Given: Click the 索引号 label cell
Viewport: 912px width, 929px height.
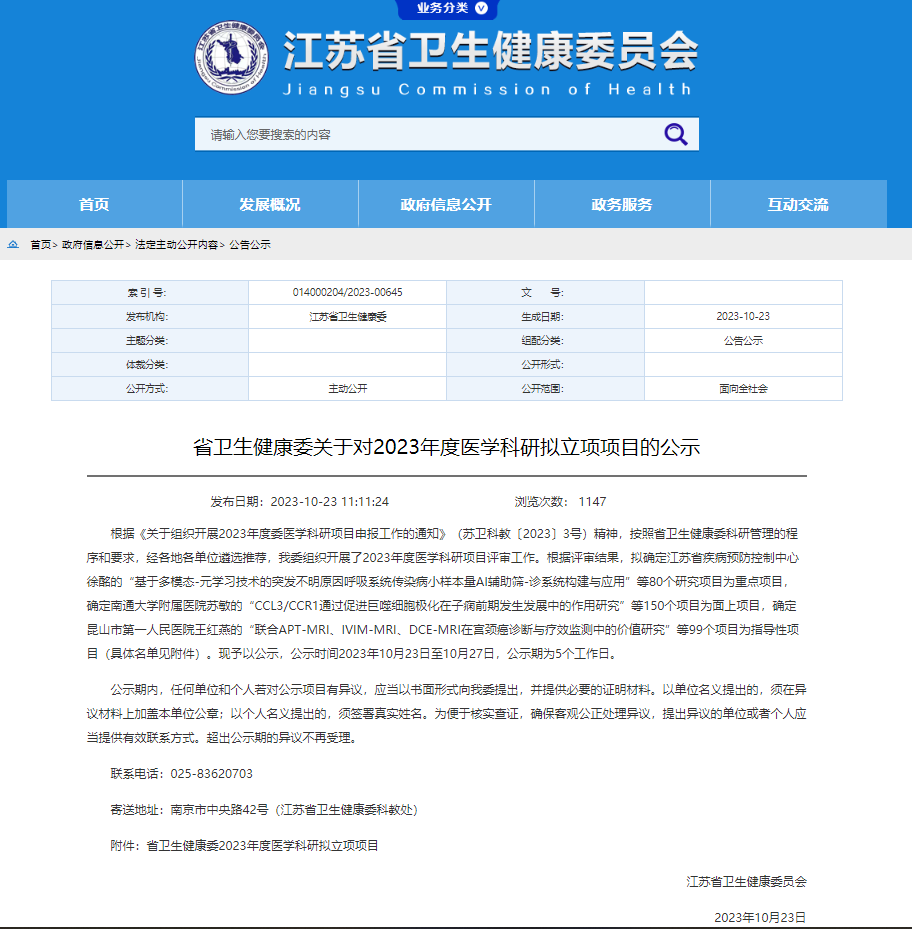Looking at the screenshot, I should 150,293.
